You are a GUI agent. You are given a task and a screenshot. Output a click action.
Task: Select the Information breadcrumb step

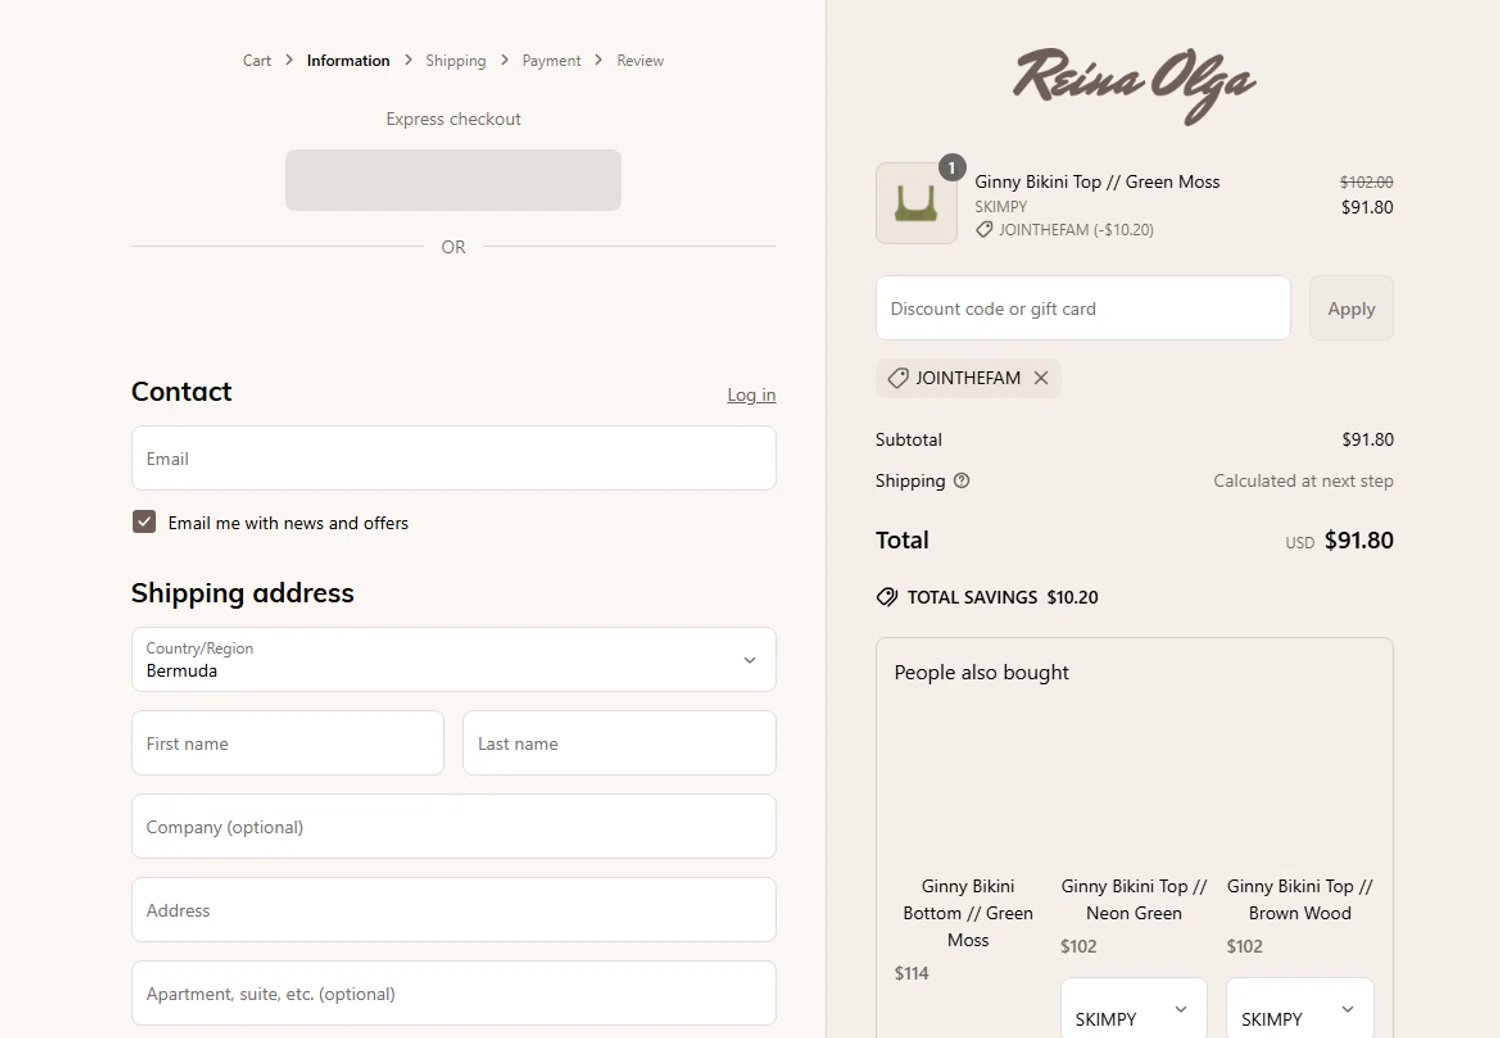(x=348, y=61)
